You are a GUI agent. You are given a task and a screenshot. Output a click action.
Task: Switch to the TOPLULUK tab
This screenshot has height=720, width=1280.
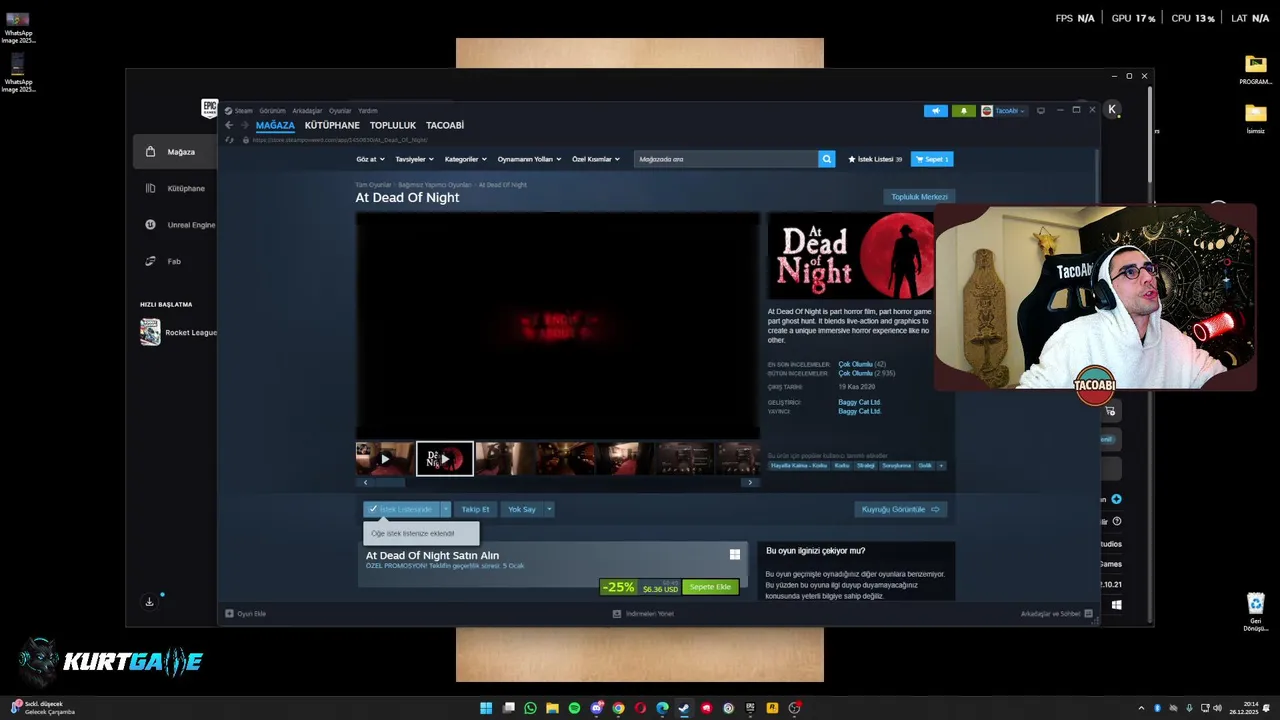tap(393, 126)
